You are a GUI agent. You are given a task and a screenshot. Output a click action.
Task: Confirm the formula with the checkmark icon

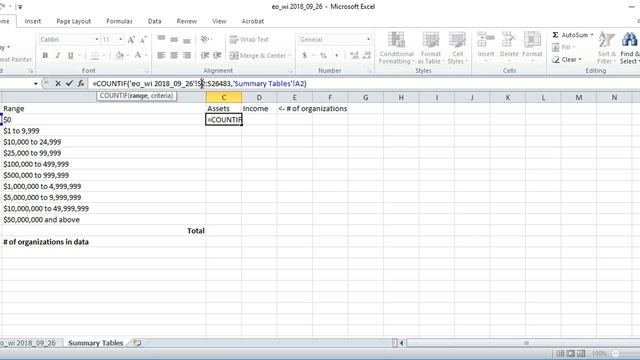69,83
